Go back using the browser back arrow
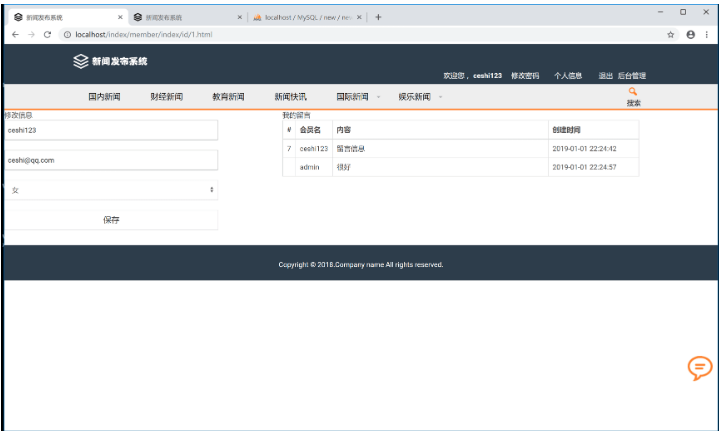The height and width of the screenshot is (431, 719). point(15,34)
